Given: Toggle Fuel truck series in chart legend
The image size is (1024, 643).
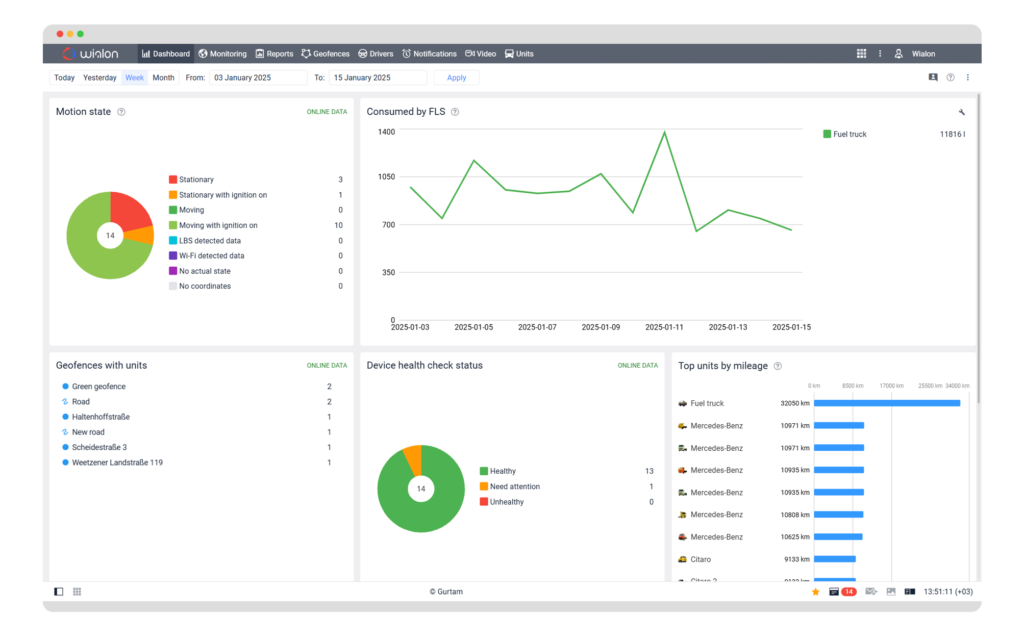Looking at the screenshot, I should pos(843,134).
